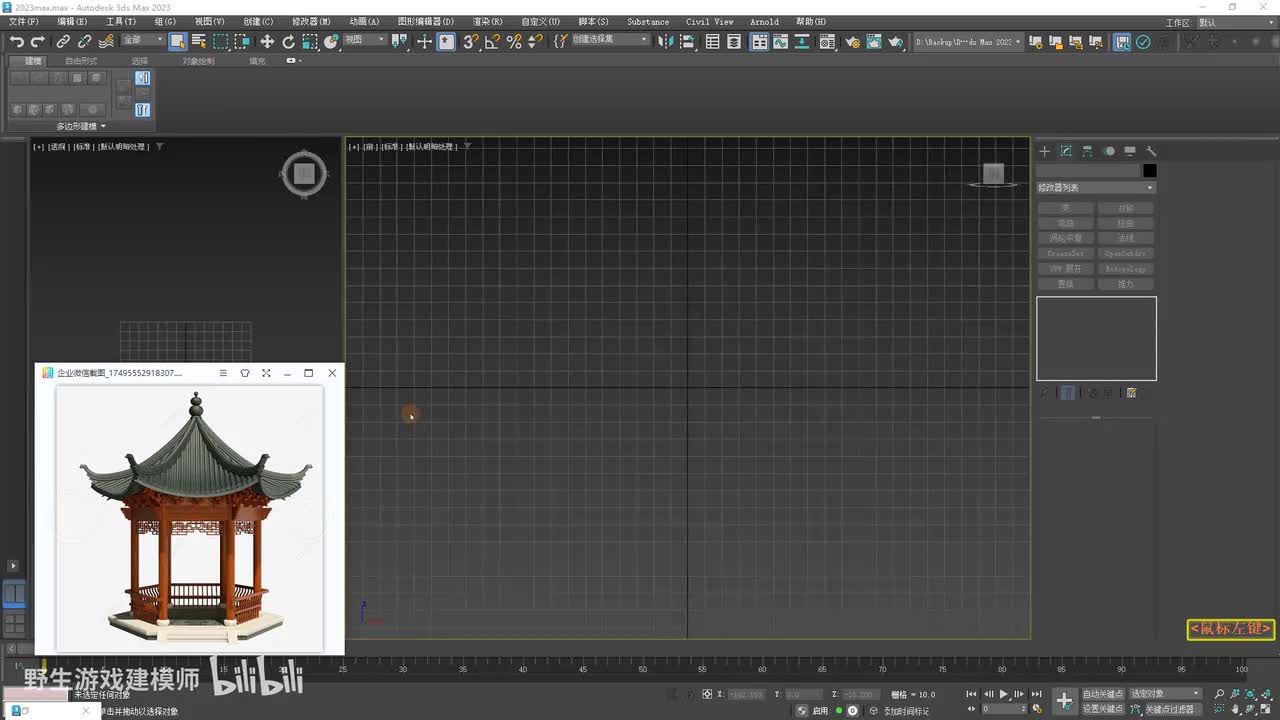Click the 添加时间标记 time tag label

pyautogui.click(x=906, y=711)
